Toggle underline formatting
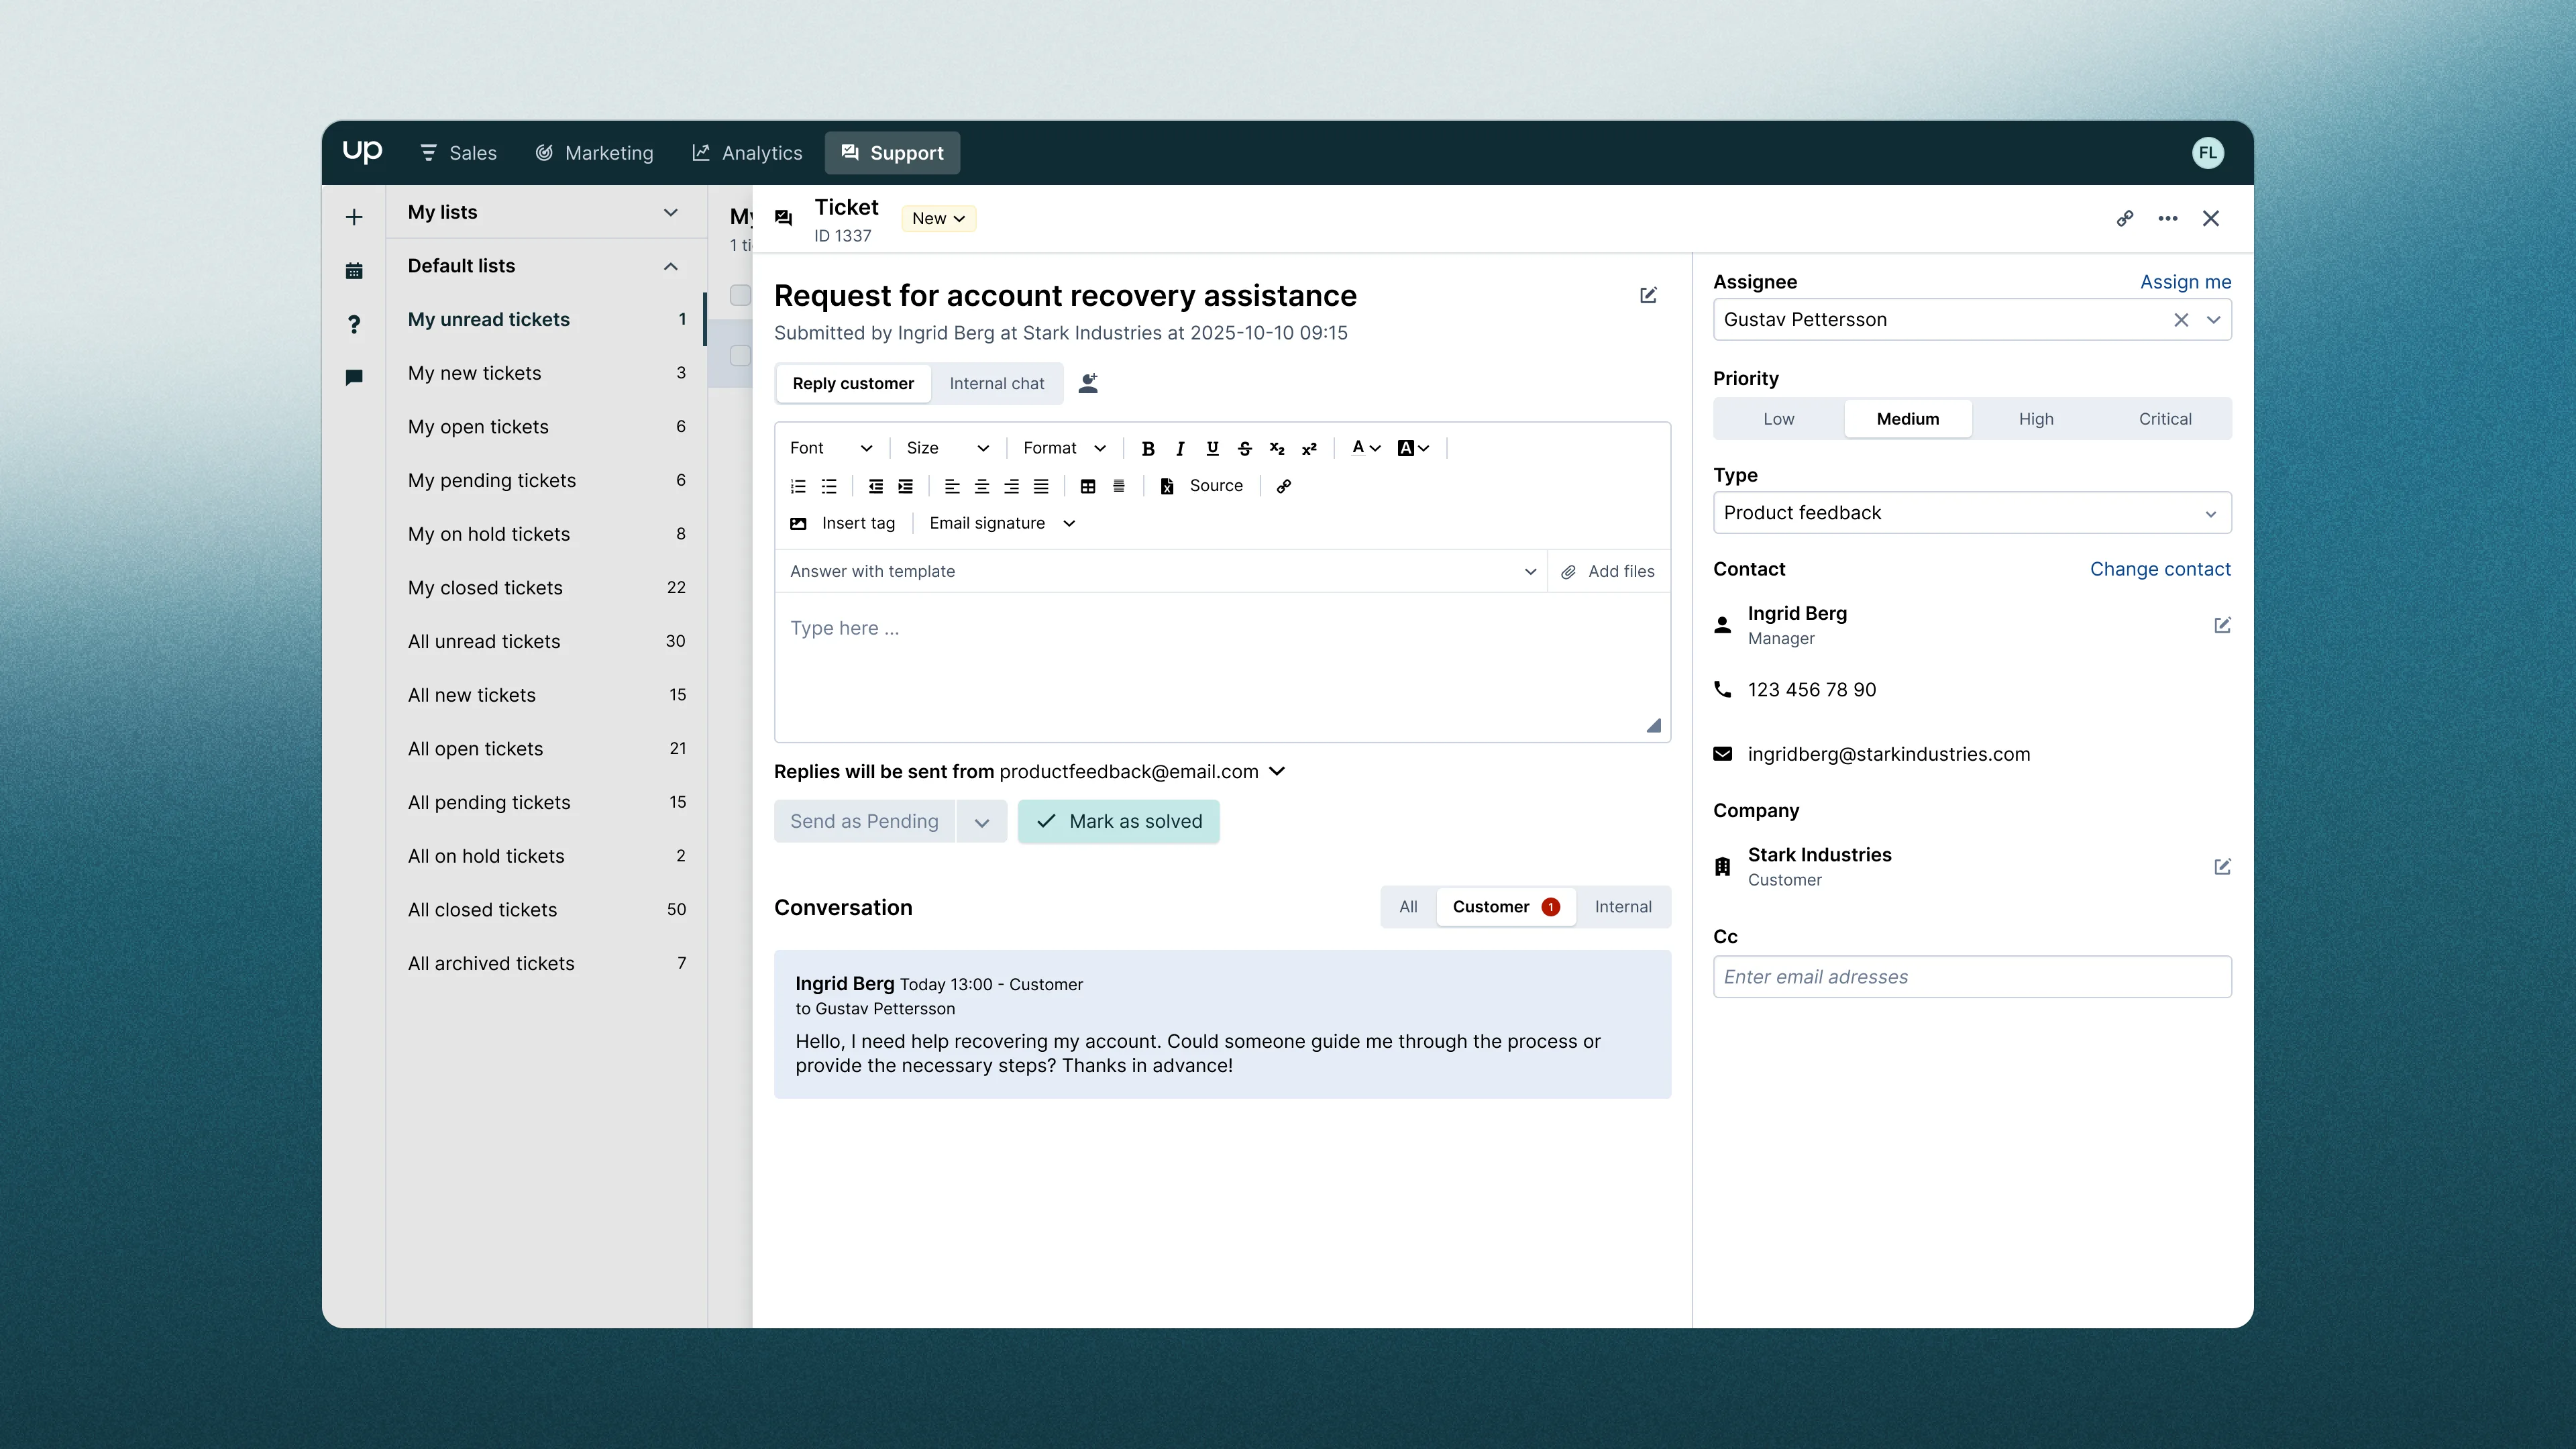The image size is (2576, 1449). point(1212,448)
